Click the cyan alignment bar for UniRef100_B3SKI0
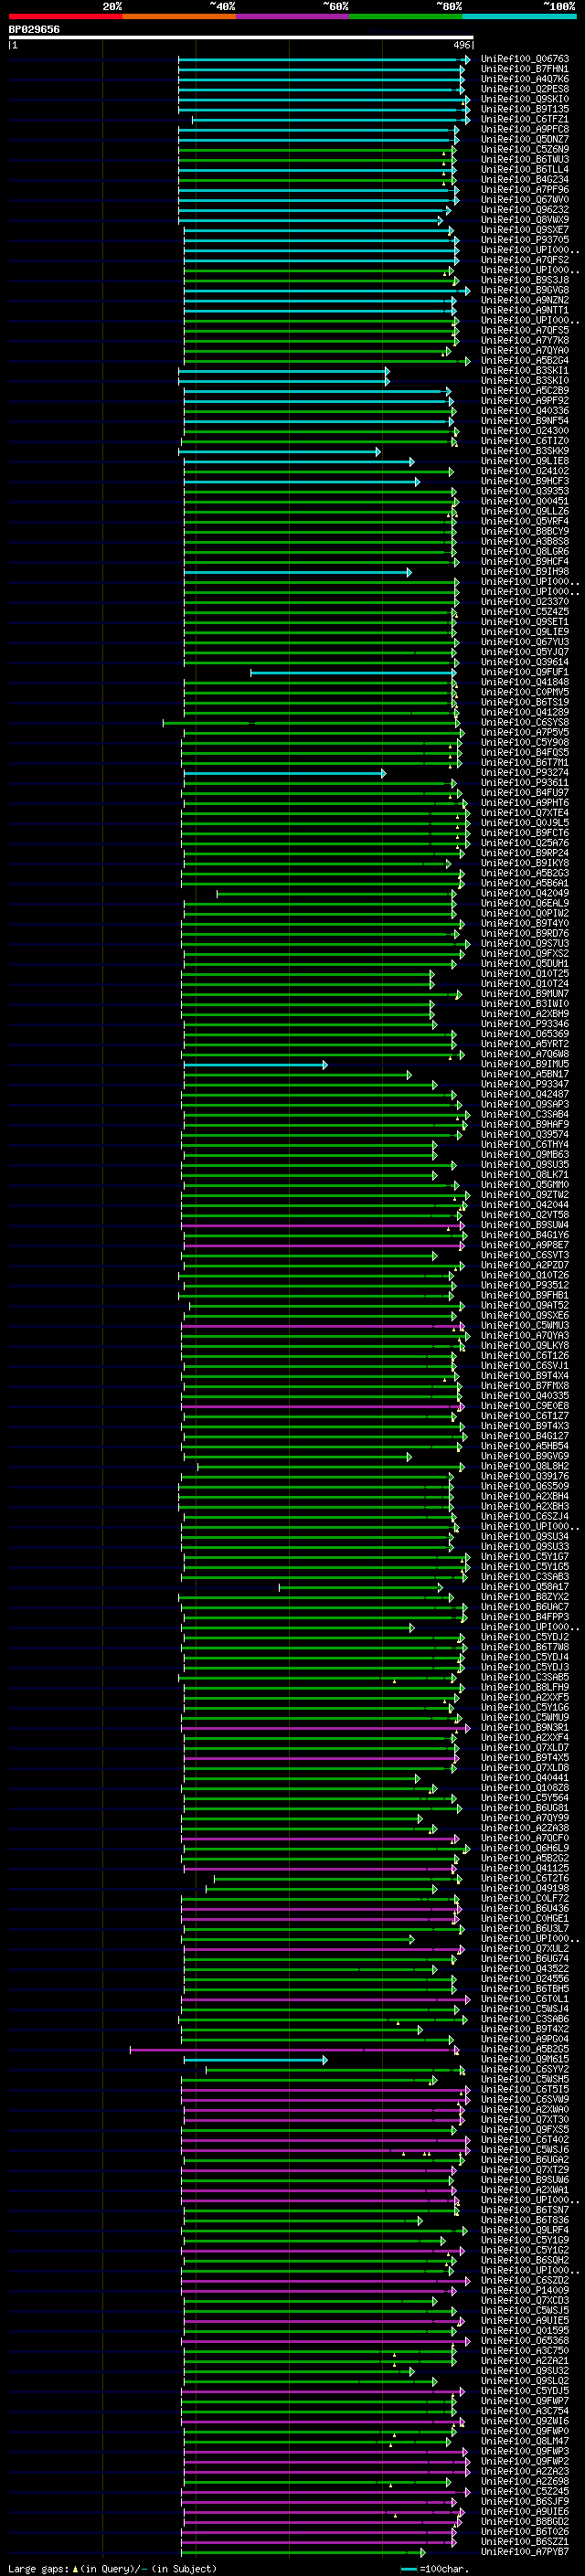 [283, 381]
